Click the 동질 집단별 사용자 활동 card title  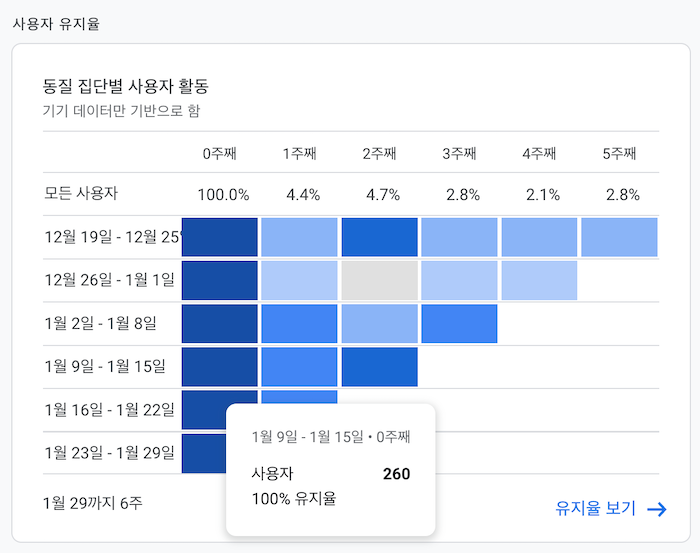coord(125,86)
